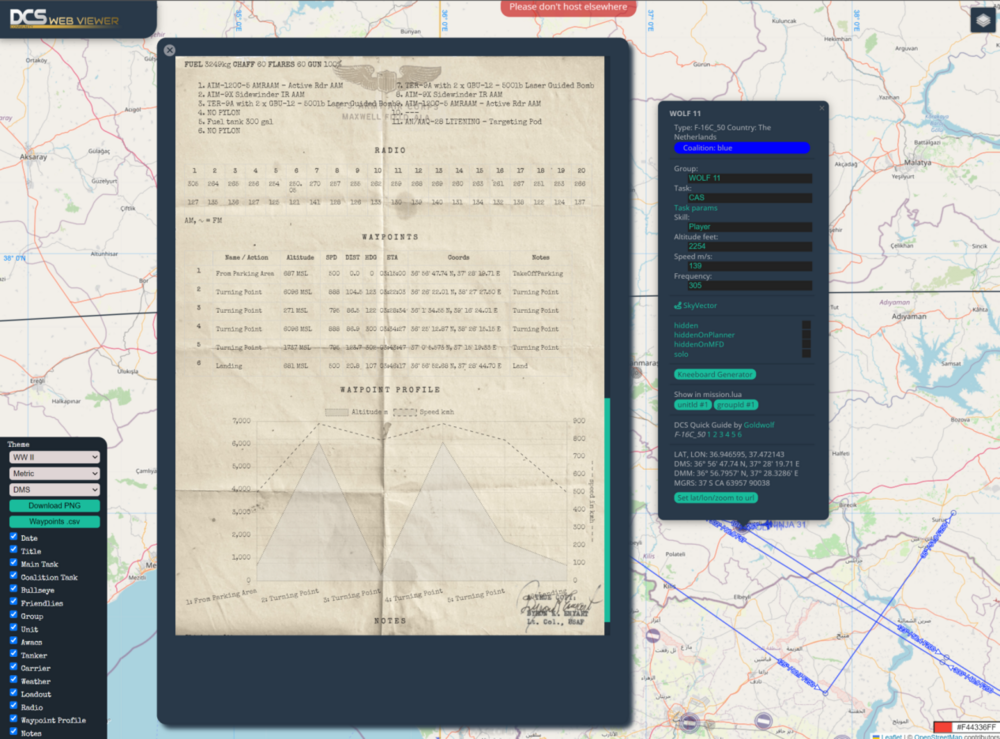The image size is (1000, 739).
Task: Click the blue Coalition: blue bar
Action: tap(742, 148)
